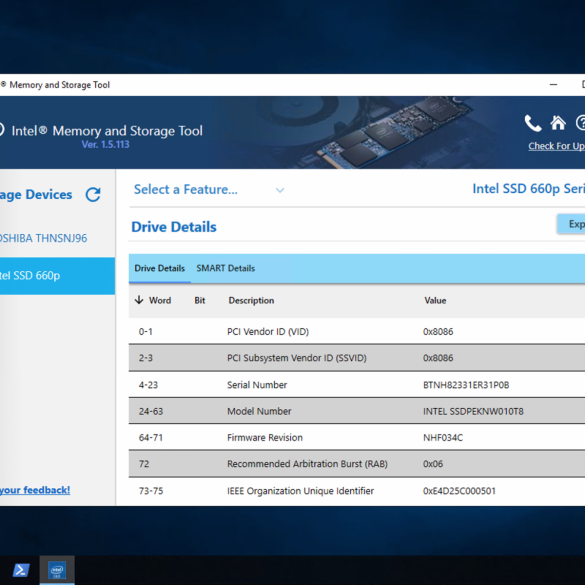
Task: Minimize the Memory and Storage Tool window
Action: (x=553, y=85)
